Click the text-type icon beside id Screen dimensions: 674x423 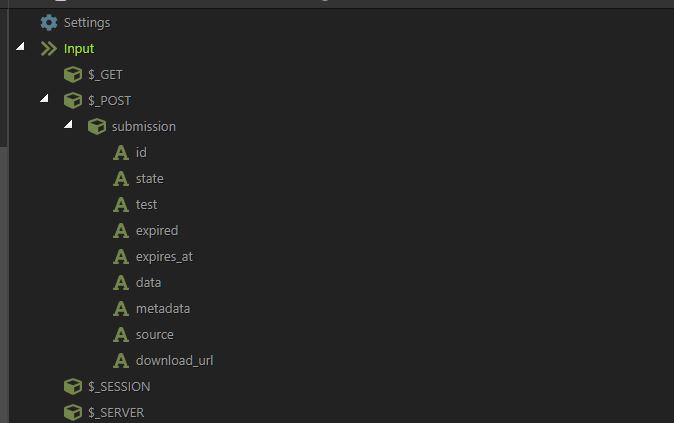(x=121, y=152)
